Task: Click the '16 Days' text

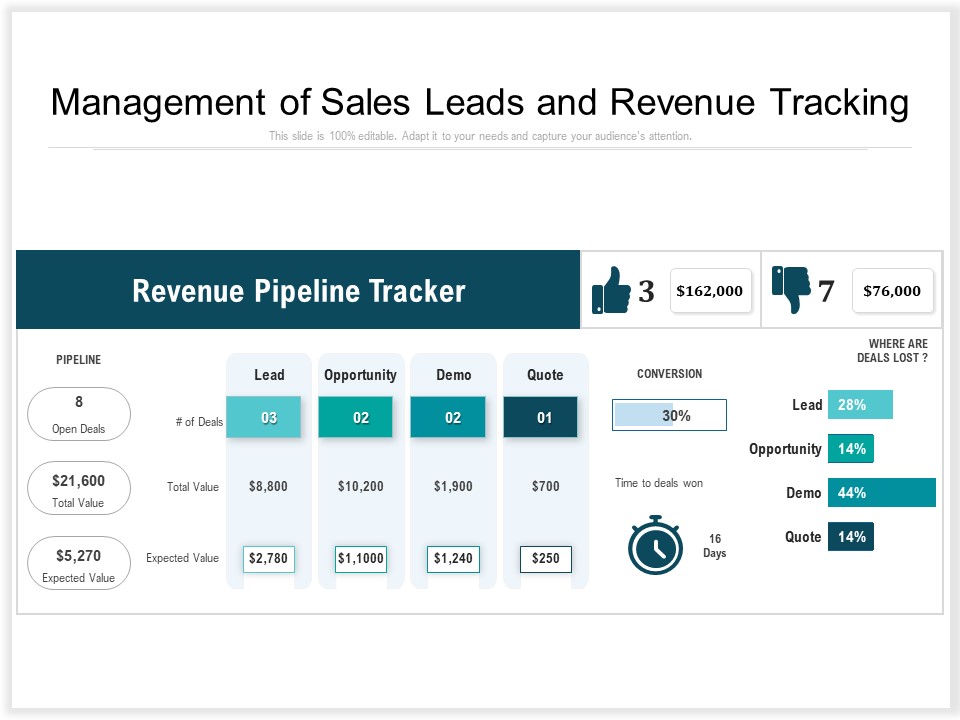Action: (x=714, y=546)
